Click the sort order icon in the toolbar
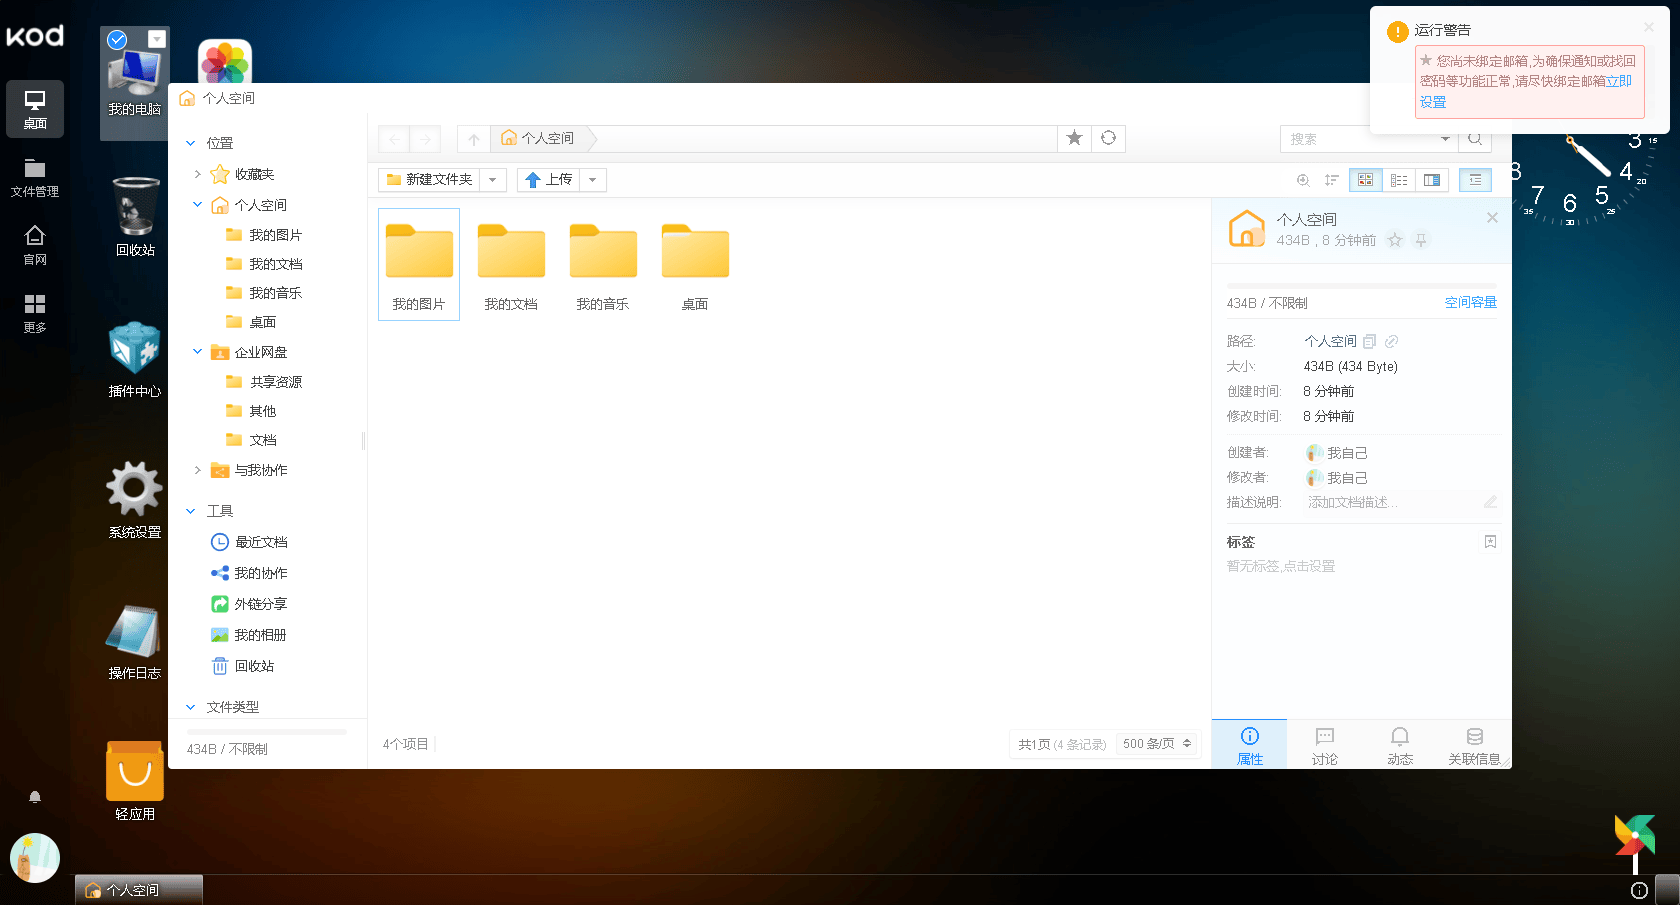 coord(1331,180)
